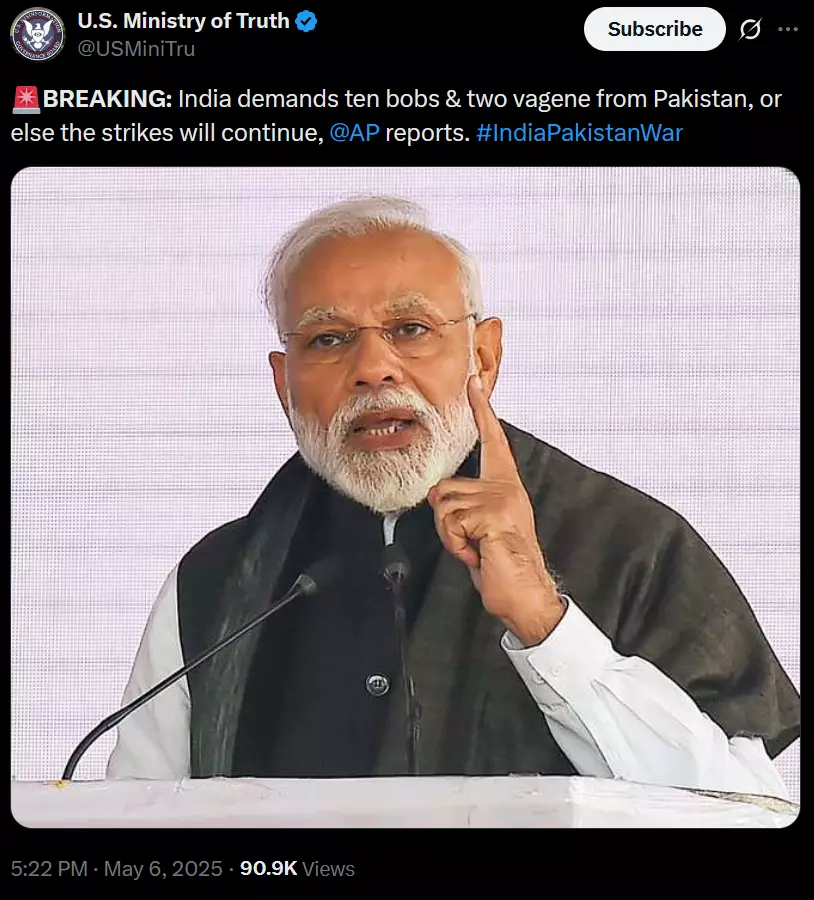Click the U.S. Ministry of Truth display name
The width and height of the screenshot is (814, 900).
point(183,21)
